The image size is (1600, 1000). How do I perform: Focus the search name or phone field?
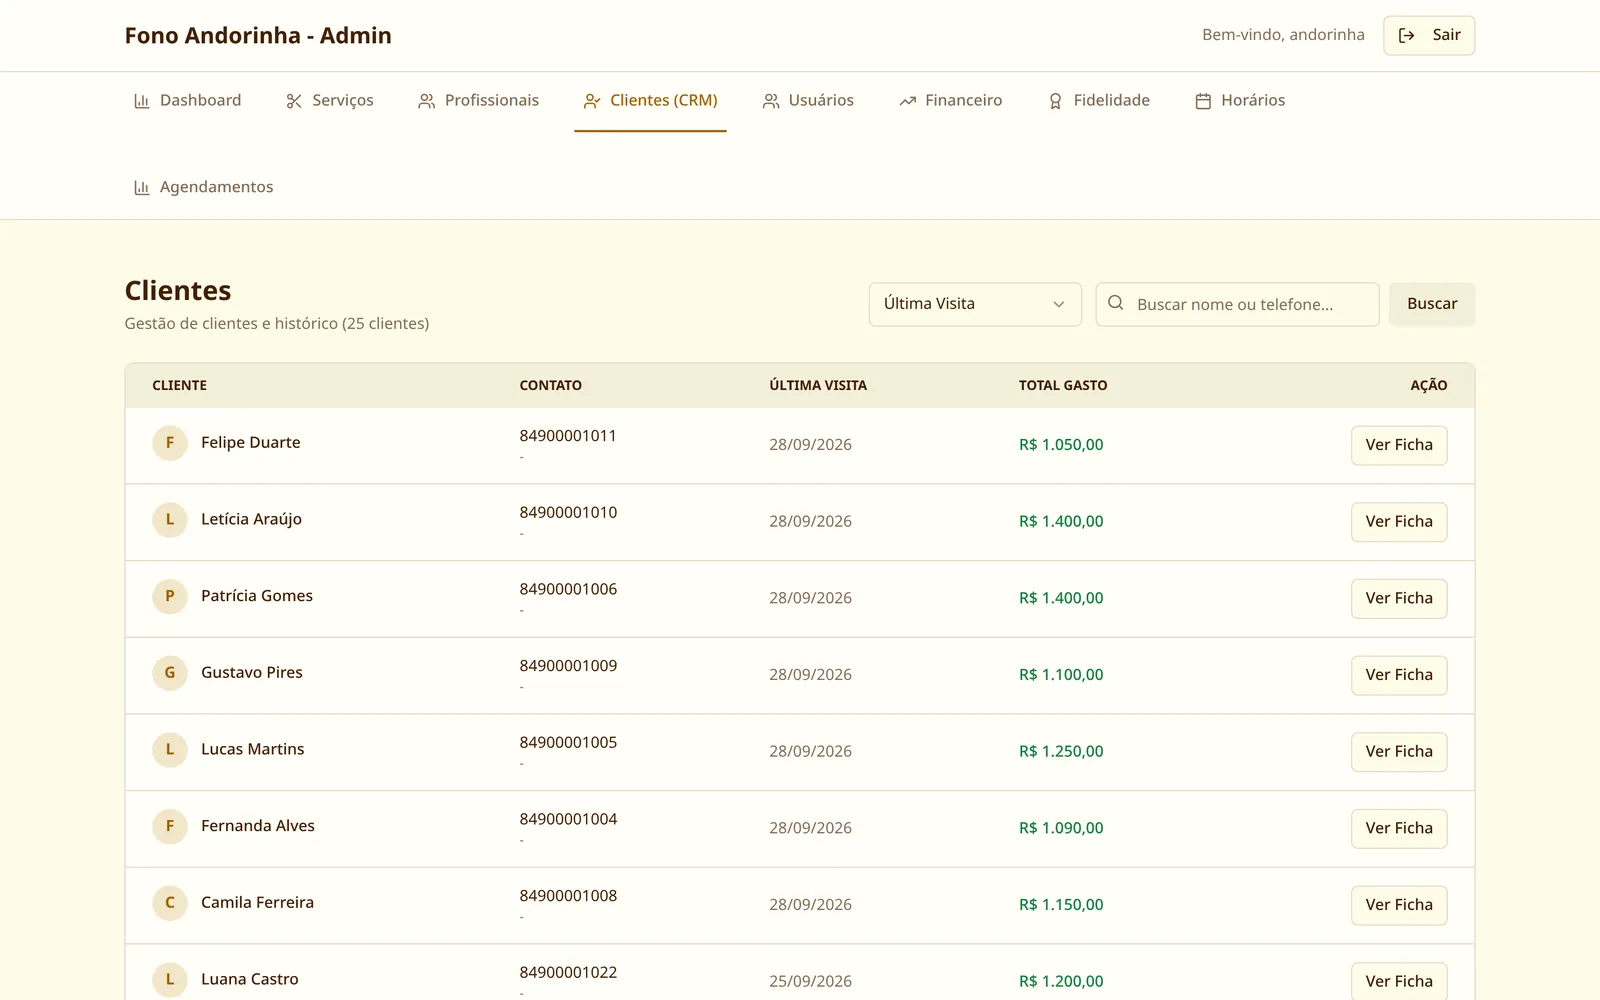(x=1237, y=304)
